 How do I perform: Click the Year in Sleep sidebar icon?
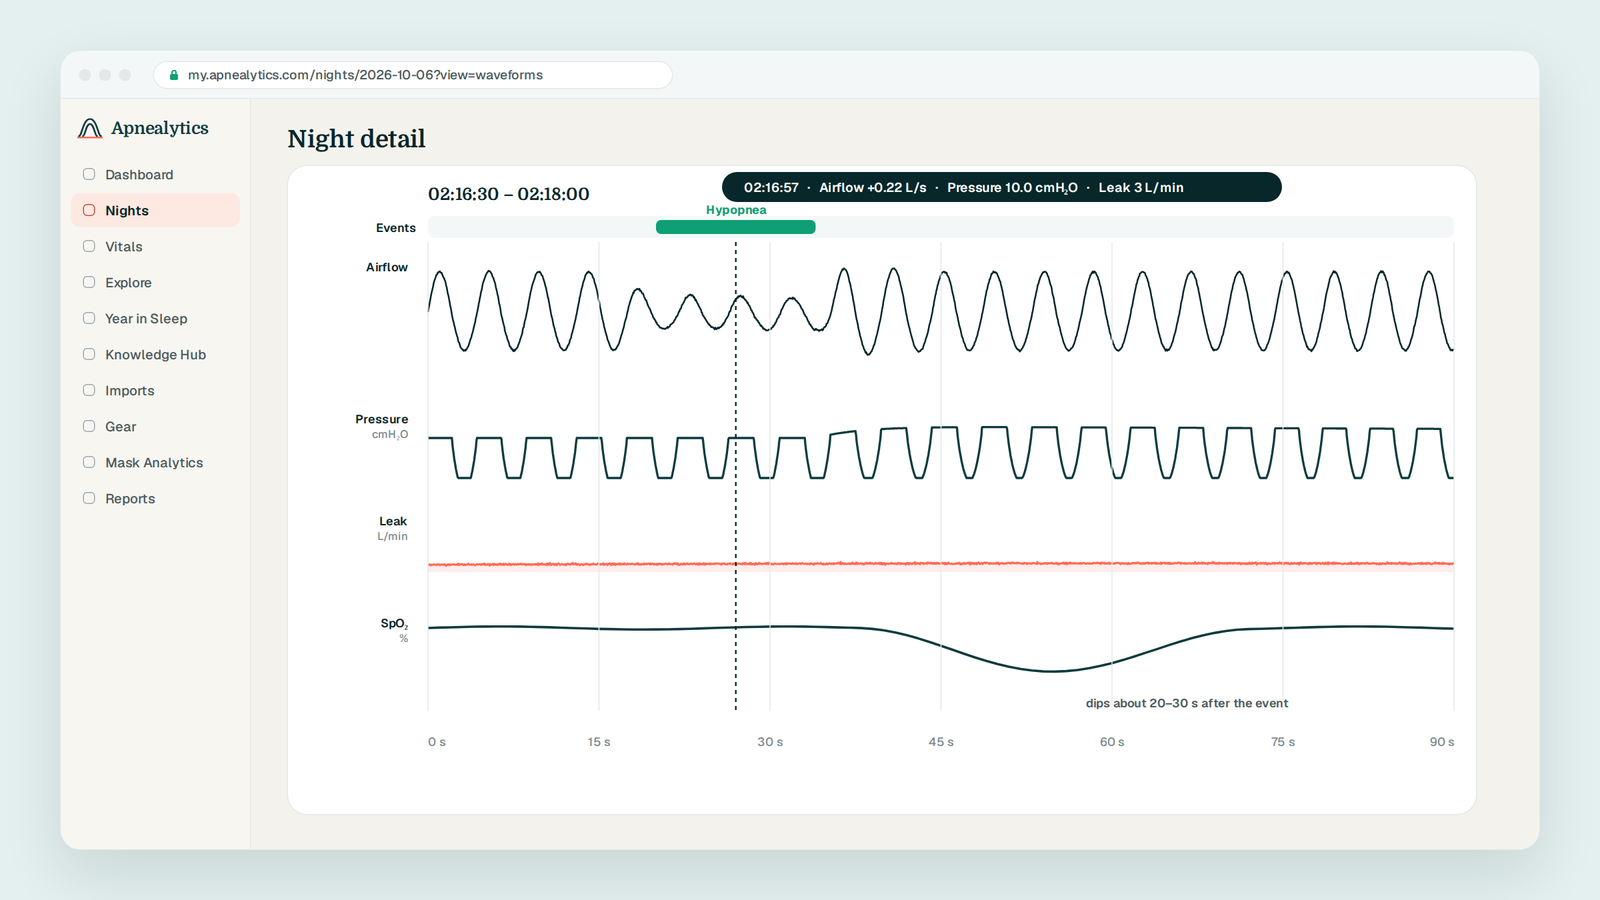[89, 318]
